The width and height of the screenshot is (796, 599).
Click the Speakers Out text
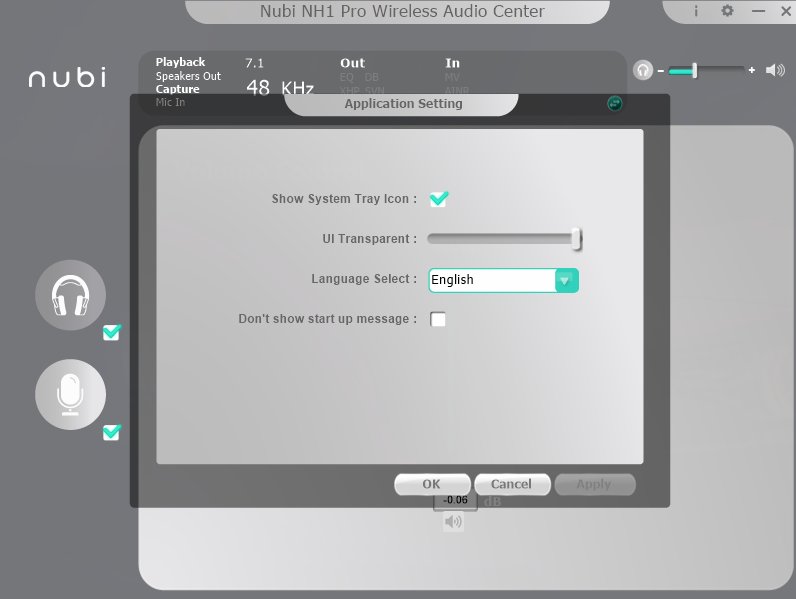tap(188, 76)
